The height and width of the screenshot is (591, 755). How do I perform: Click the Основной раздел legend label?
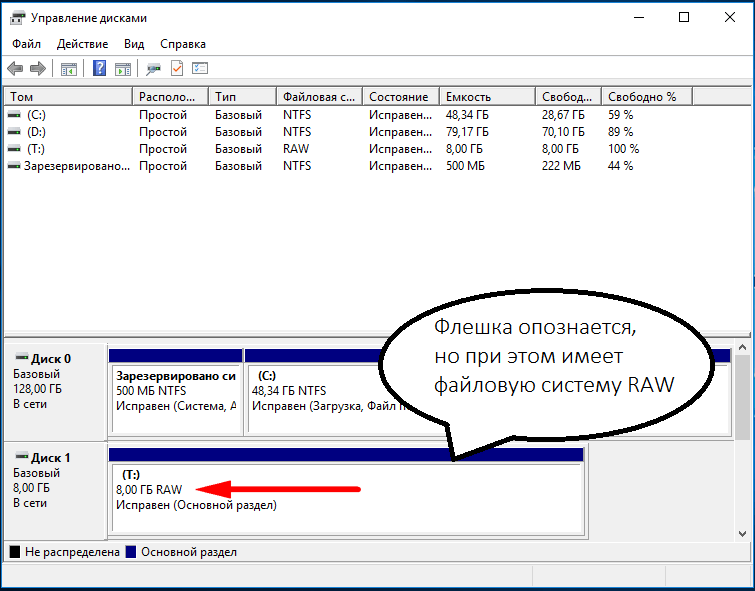click(x=189, y=552)
